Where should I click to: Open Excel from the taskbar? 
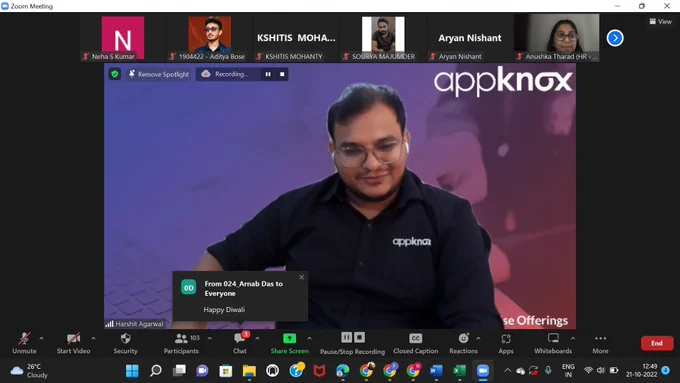tap(459, 371)
